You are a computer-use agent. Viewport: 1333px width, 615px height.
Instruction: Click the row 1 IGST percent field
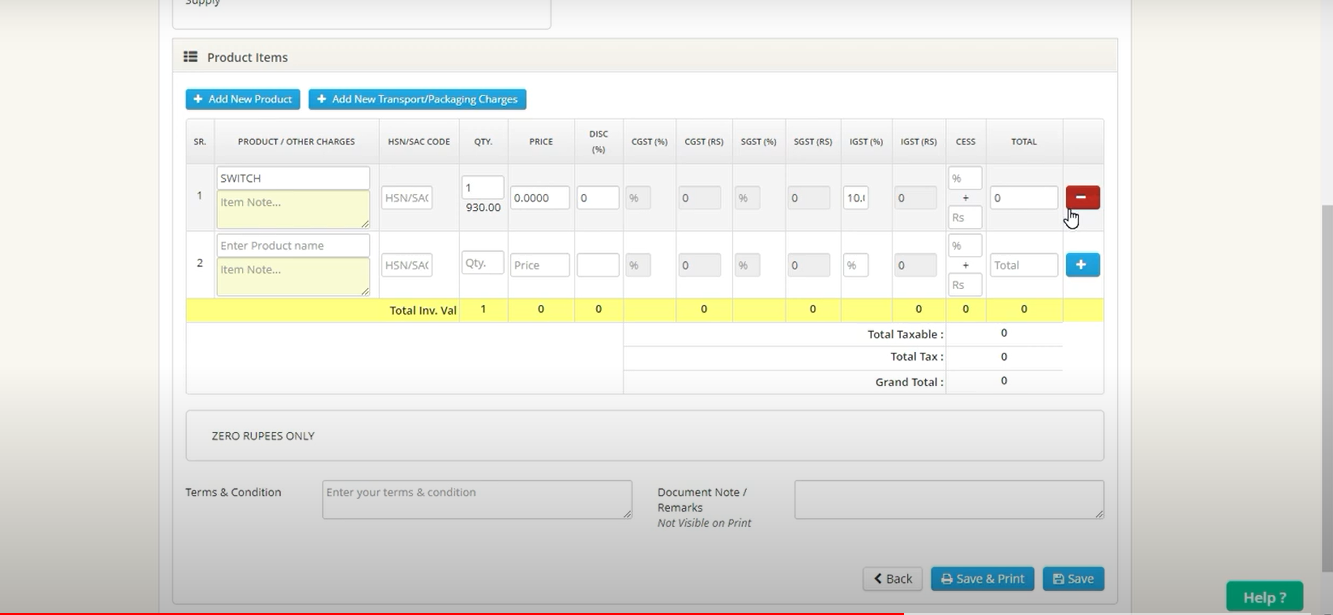855,198
